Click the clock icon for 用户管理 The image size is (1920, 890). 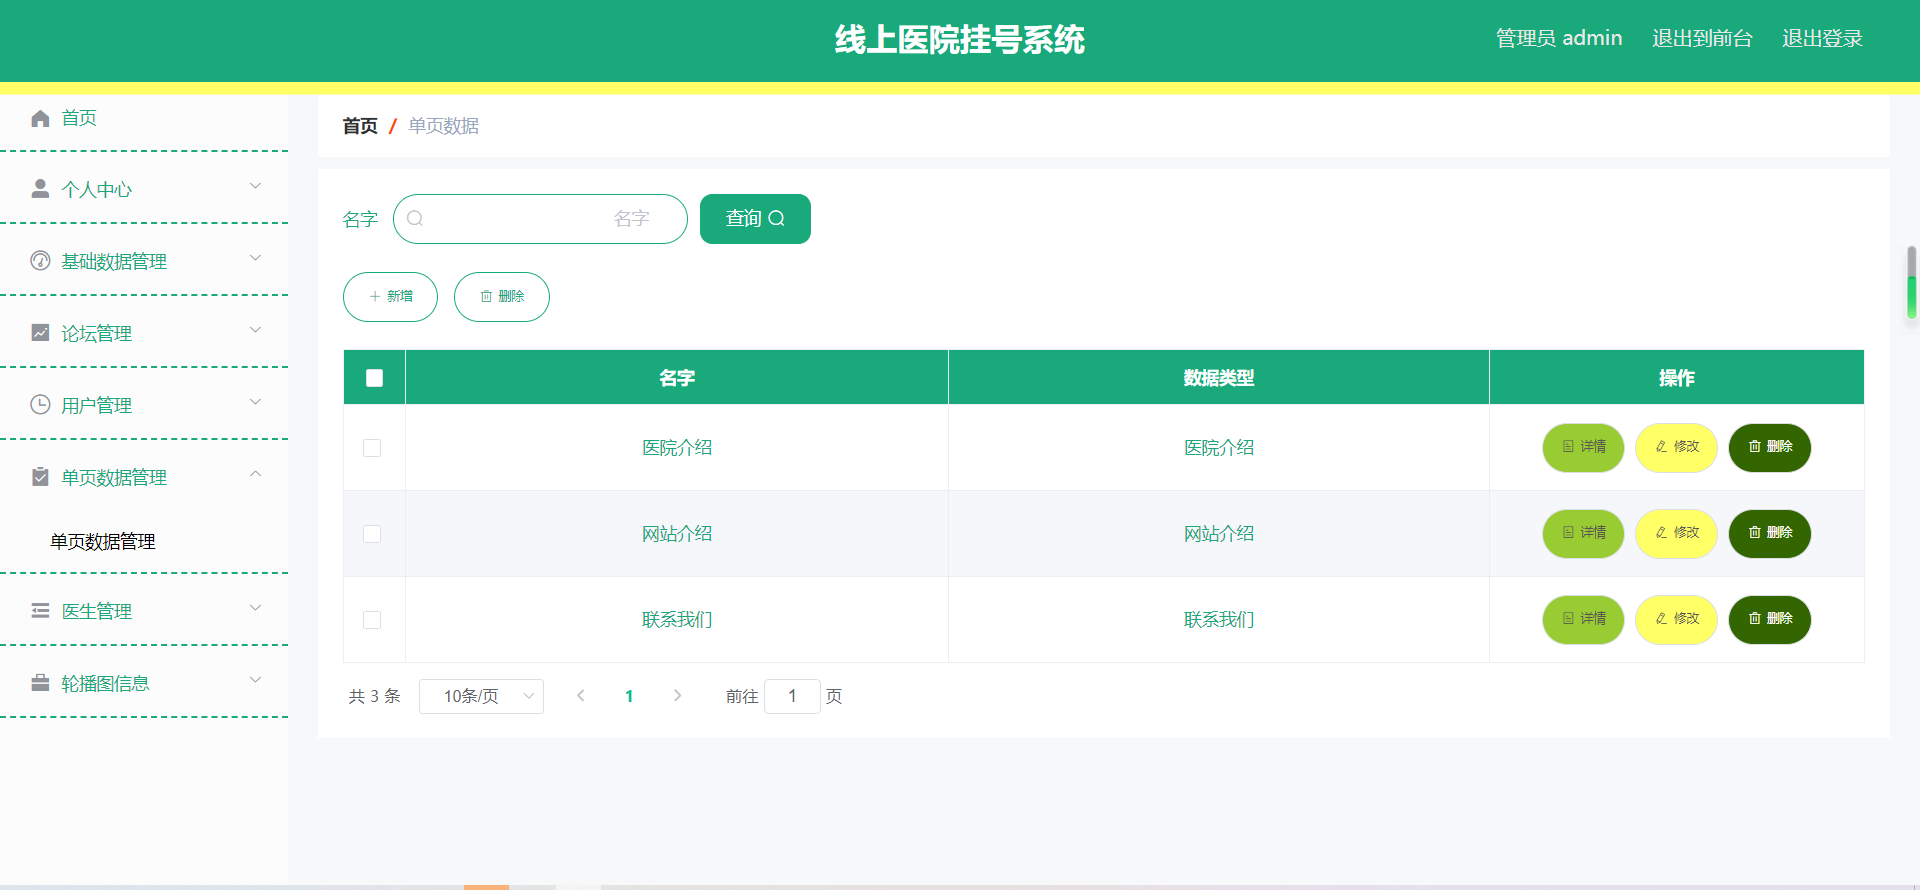(40, 405)
